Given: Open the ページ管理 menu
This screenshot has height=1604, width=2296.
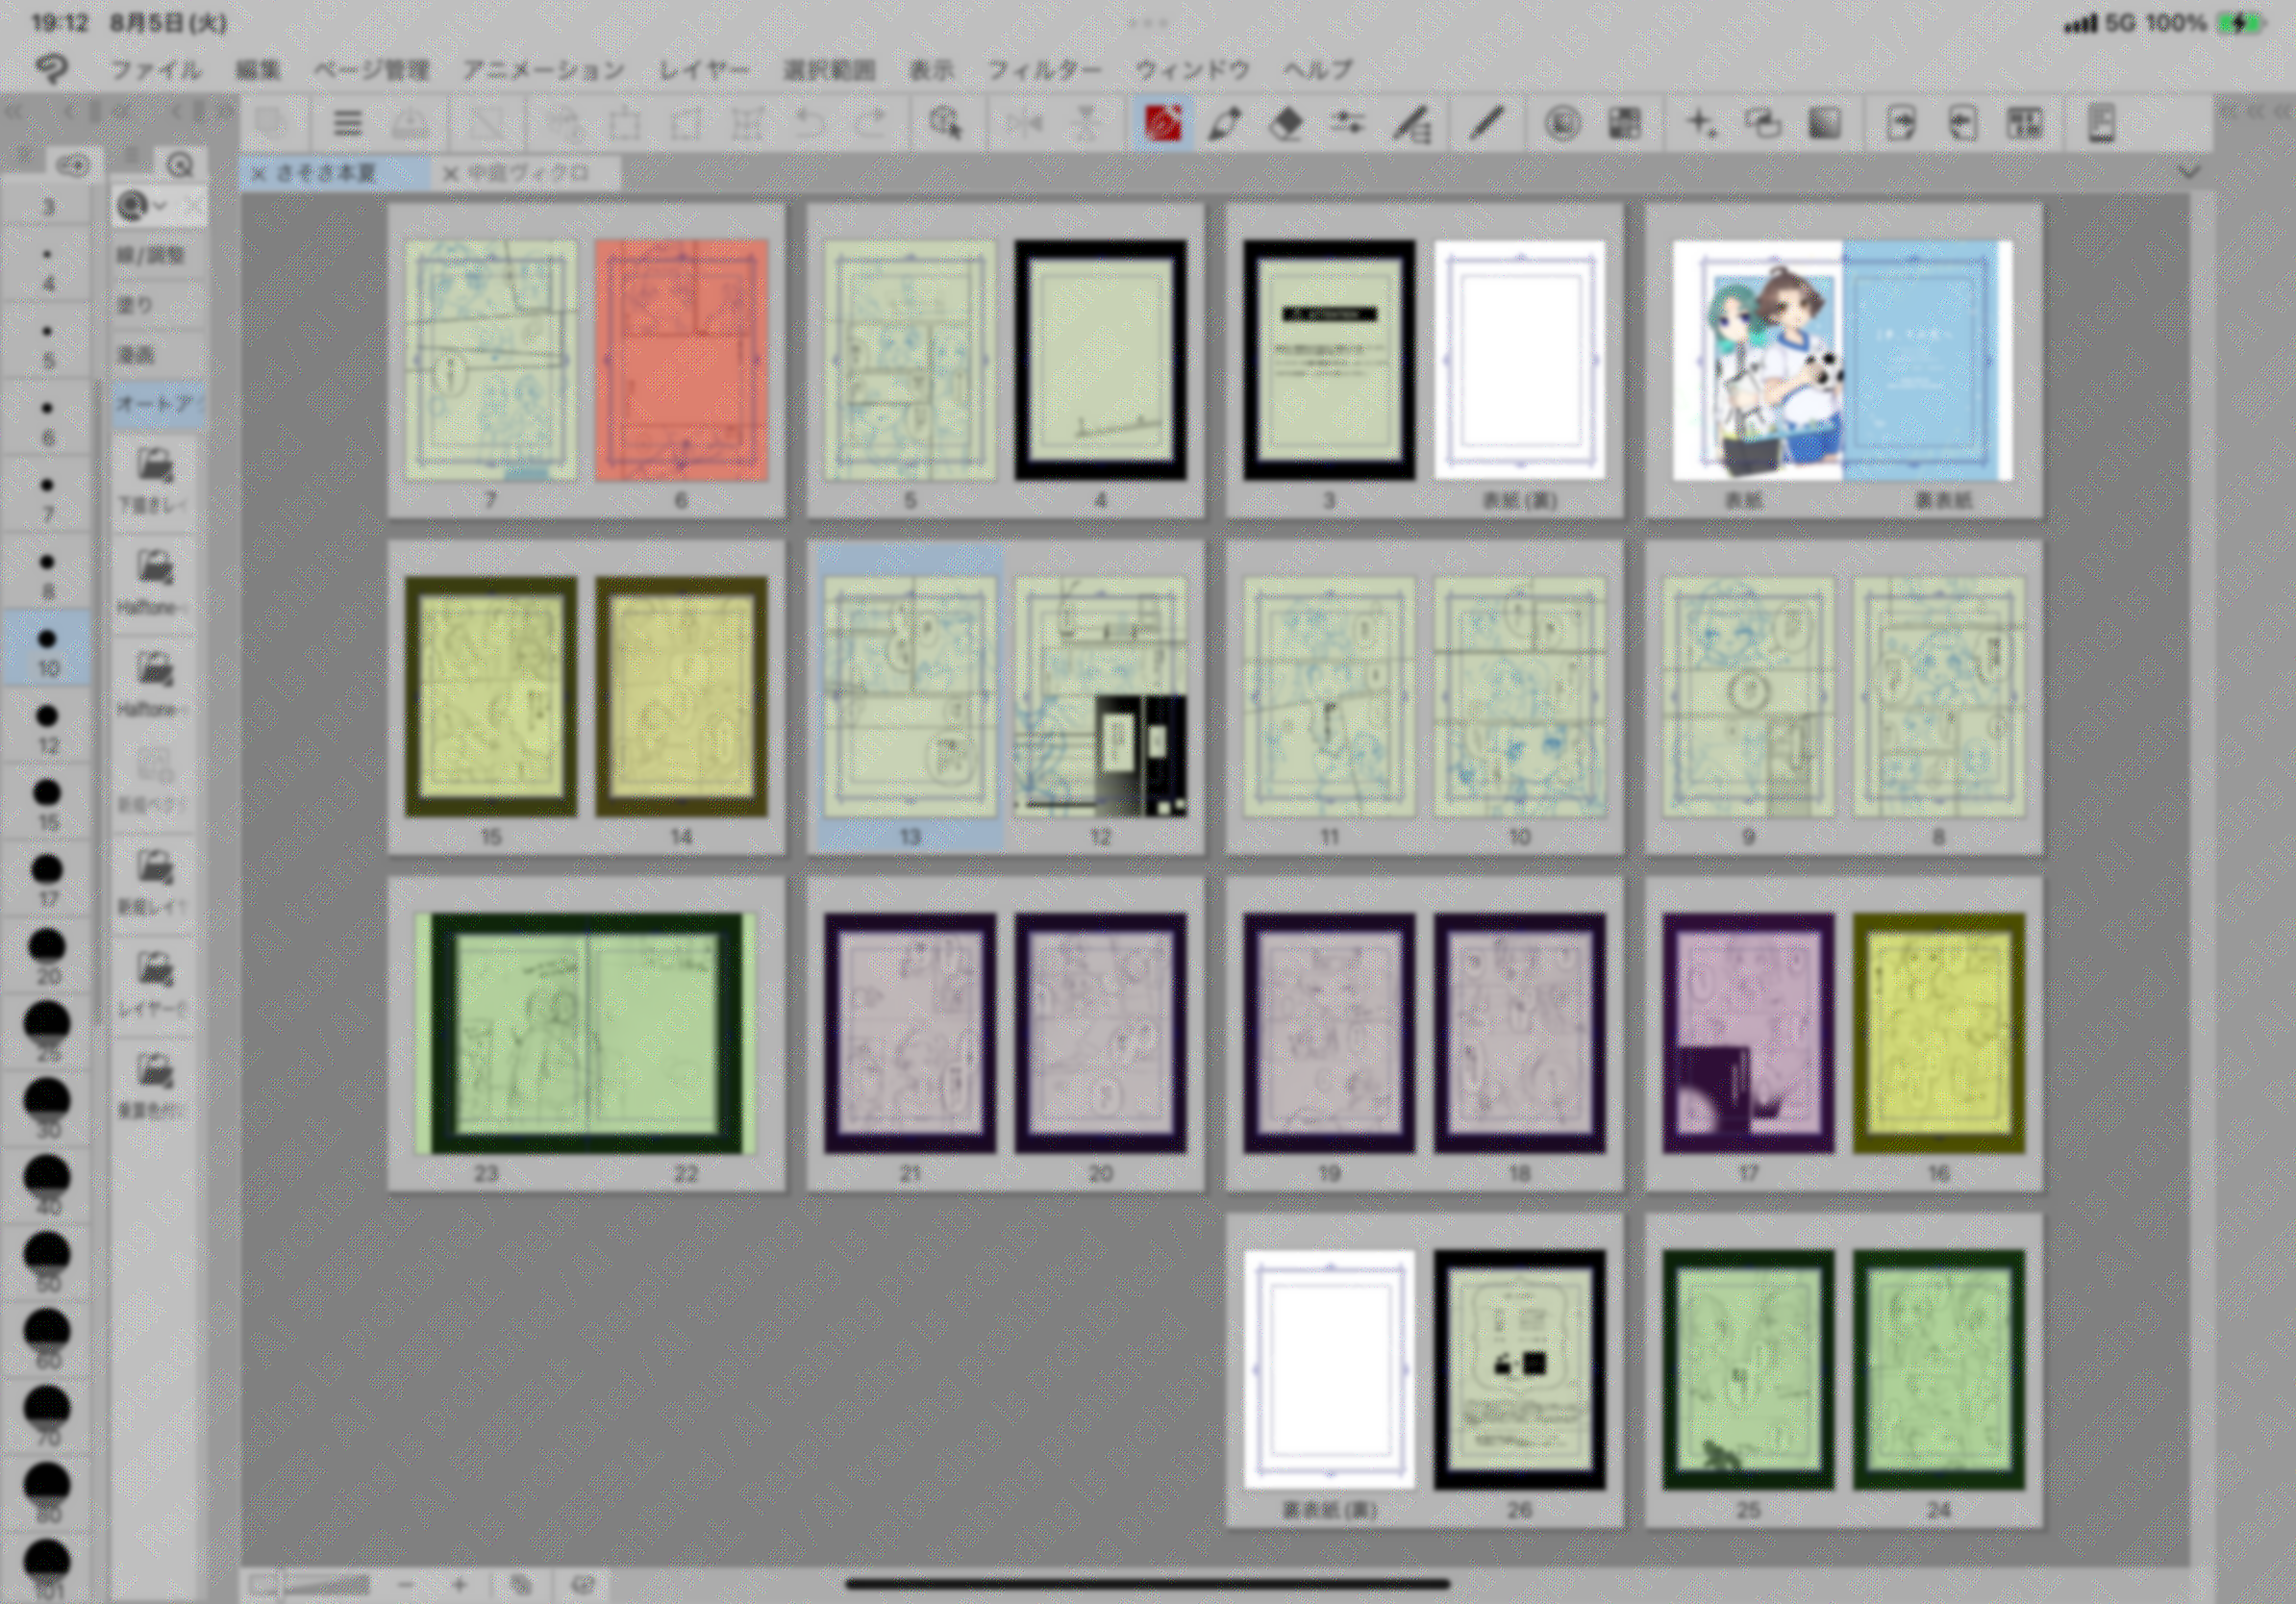Looking at the screenshot, I should click(371, 70).
